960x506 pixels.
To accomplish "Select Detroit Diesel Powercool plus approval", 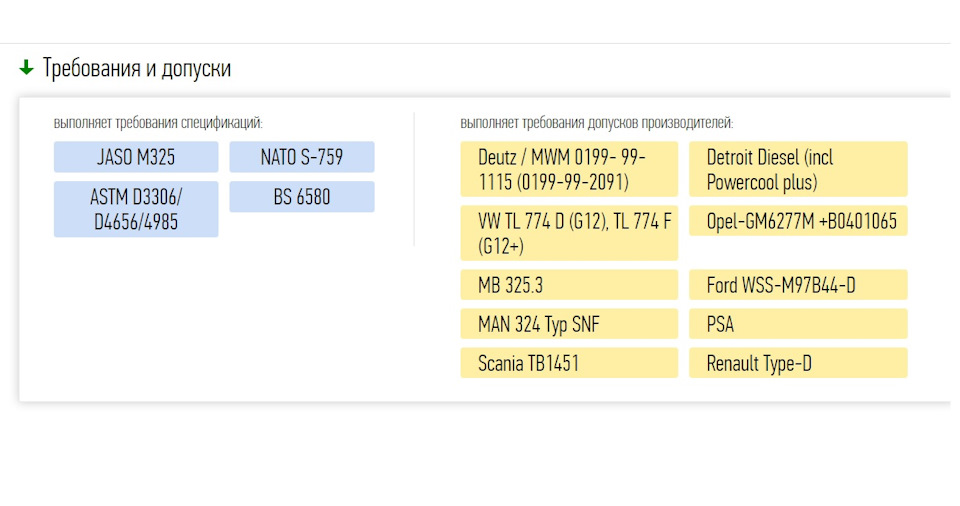I will click(798, 169).
